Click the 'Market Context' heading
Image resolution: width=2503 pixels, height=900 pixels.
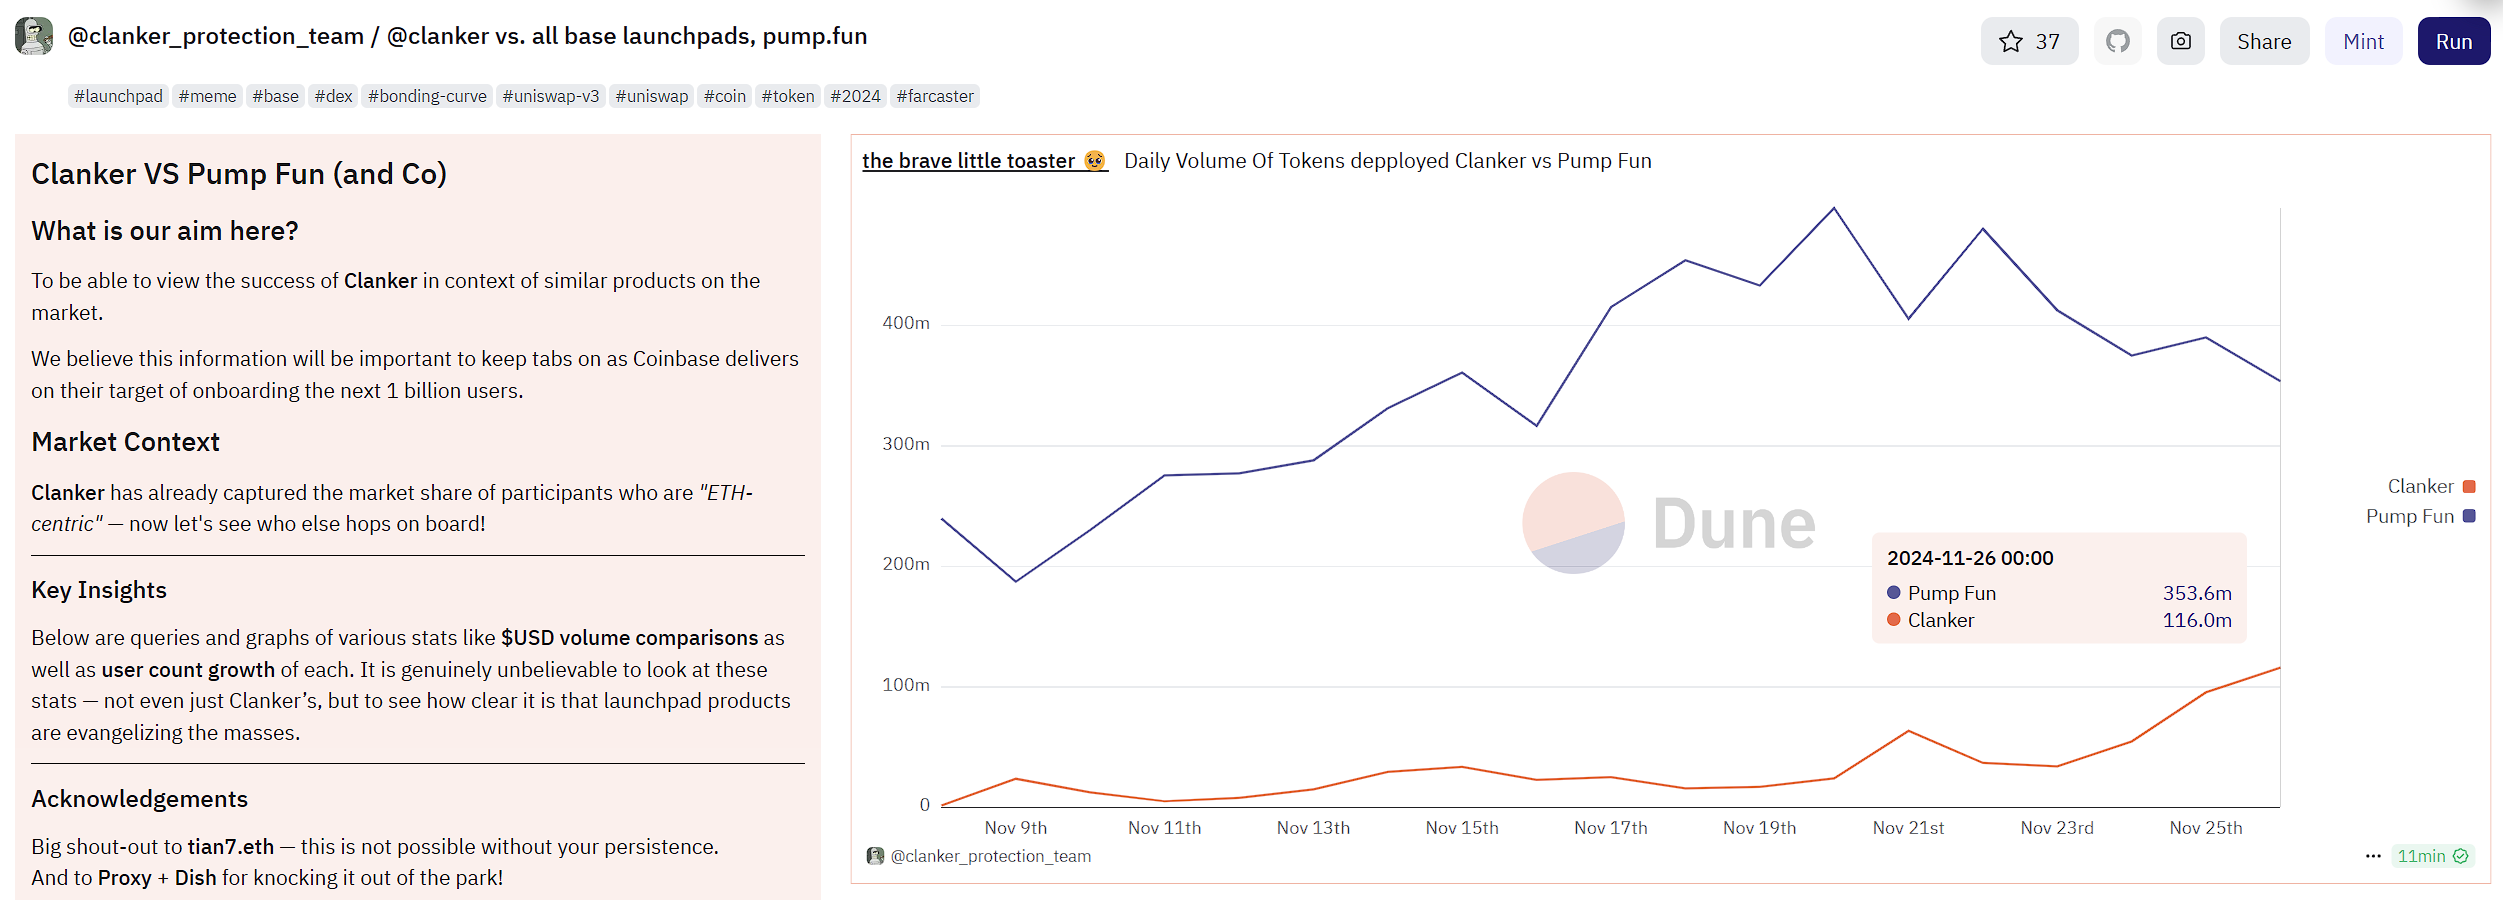[125, 442]
